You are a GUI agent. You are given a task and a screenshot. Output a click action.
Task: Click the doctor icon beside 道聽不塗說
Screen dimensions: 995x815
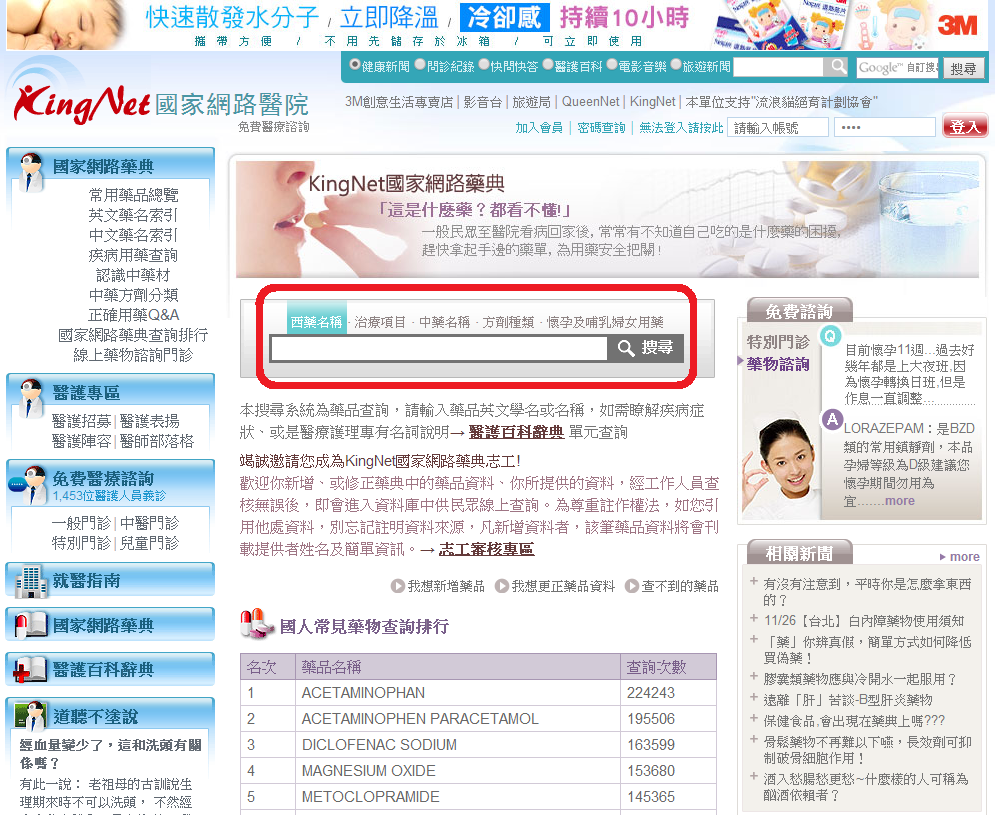point(30,716)
